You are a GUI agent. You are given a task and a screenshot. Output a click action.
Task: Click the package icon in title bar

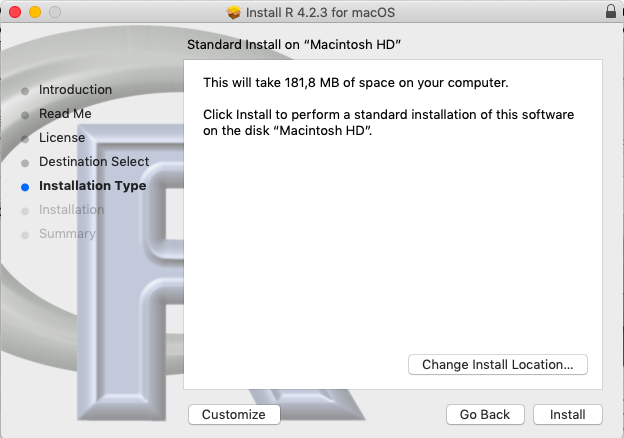[x=234, y=12]
